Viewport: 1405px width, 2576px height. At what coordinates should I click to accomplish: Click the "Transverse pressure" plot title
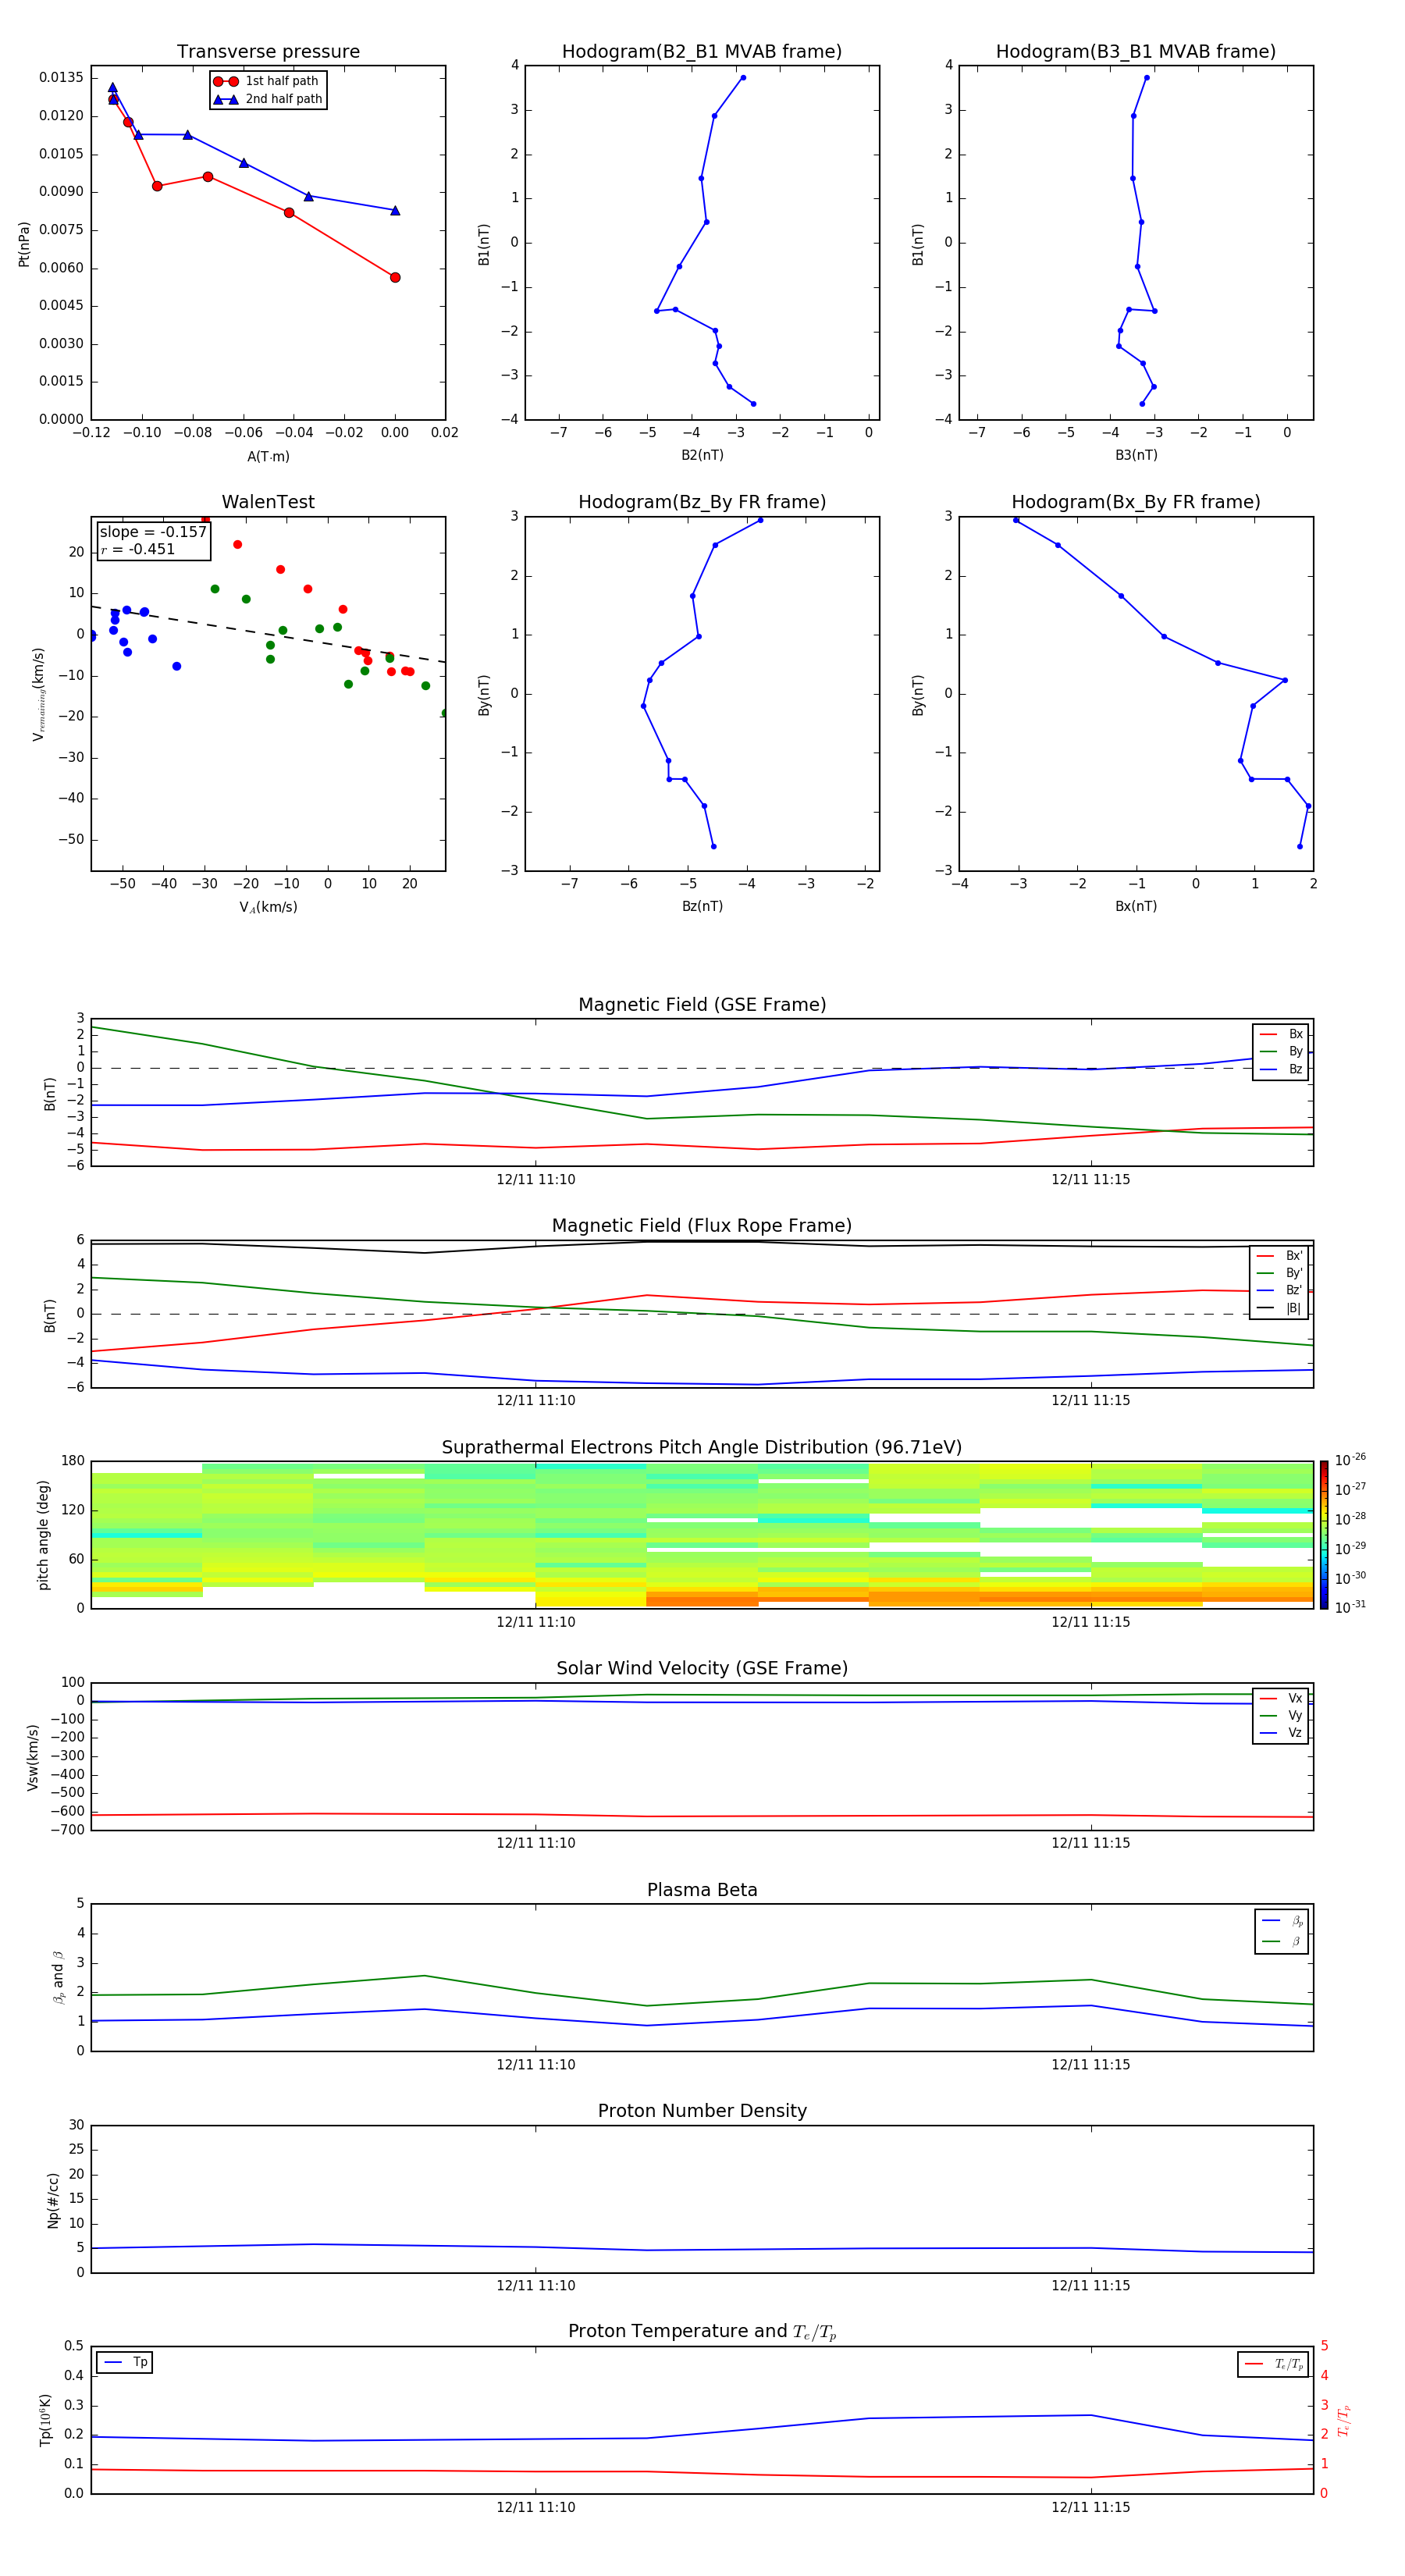[x=268, y=52]
